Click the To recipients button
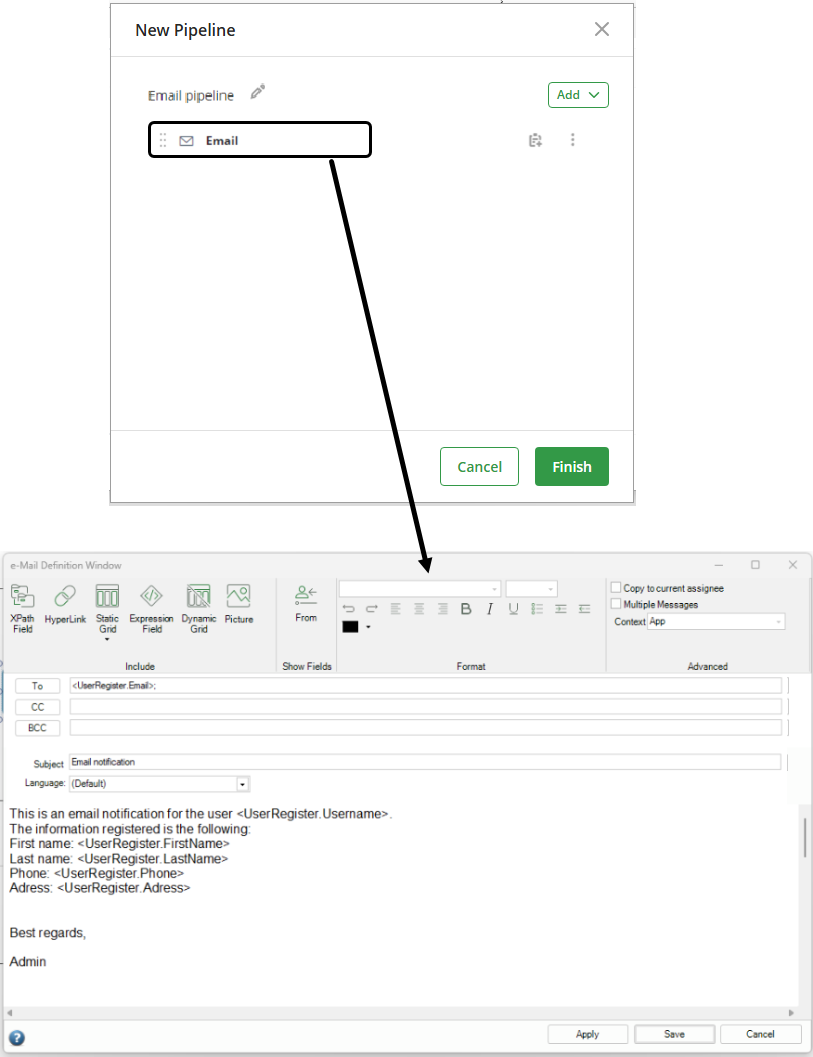Screen dimensions: 813x1057 coord(38,686)
